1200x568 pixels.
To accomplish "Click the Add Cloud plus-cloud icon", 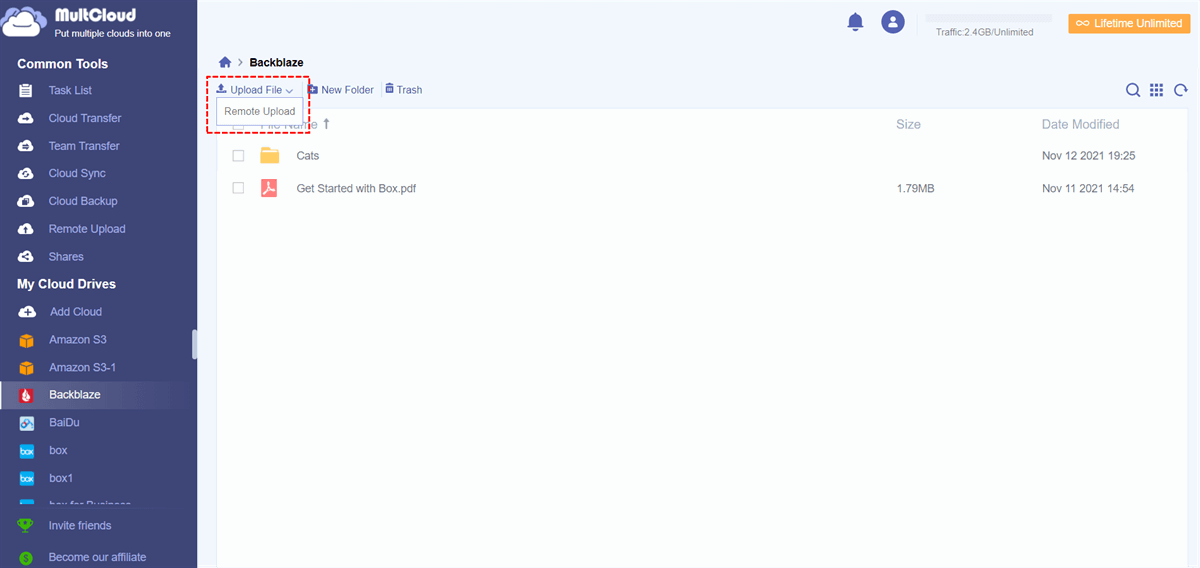I will click(27, 312).
